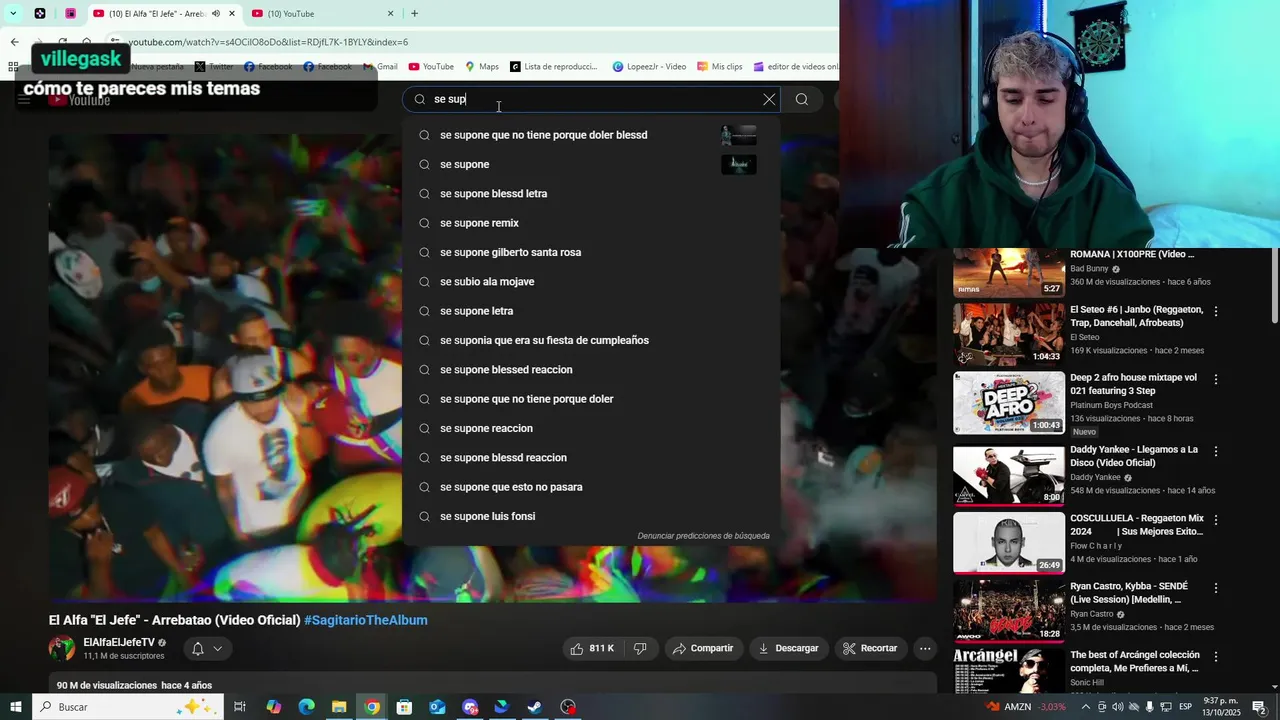The height and width of the screenshot is (720, 1280).
Task: Select suggestion 'se subio ala mojave'
Action: click(x=591, y=282)
